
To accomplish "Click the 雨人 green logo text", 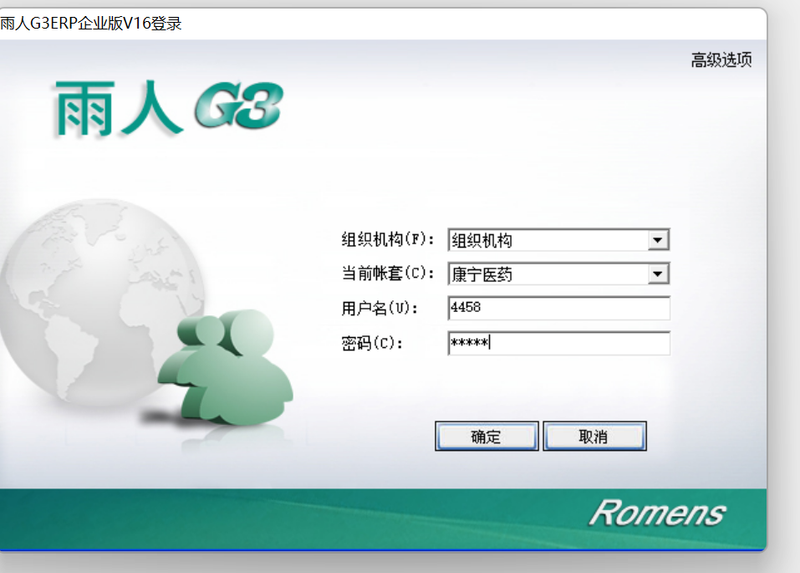I will click(116, 108).
